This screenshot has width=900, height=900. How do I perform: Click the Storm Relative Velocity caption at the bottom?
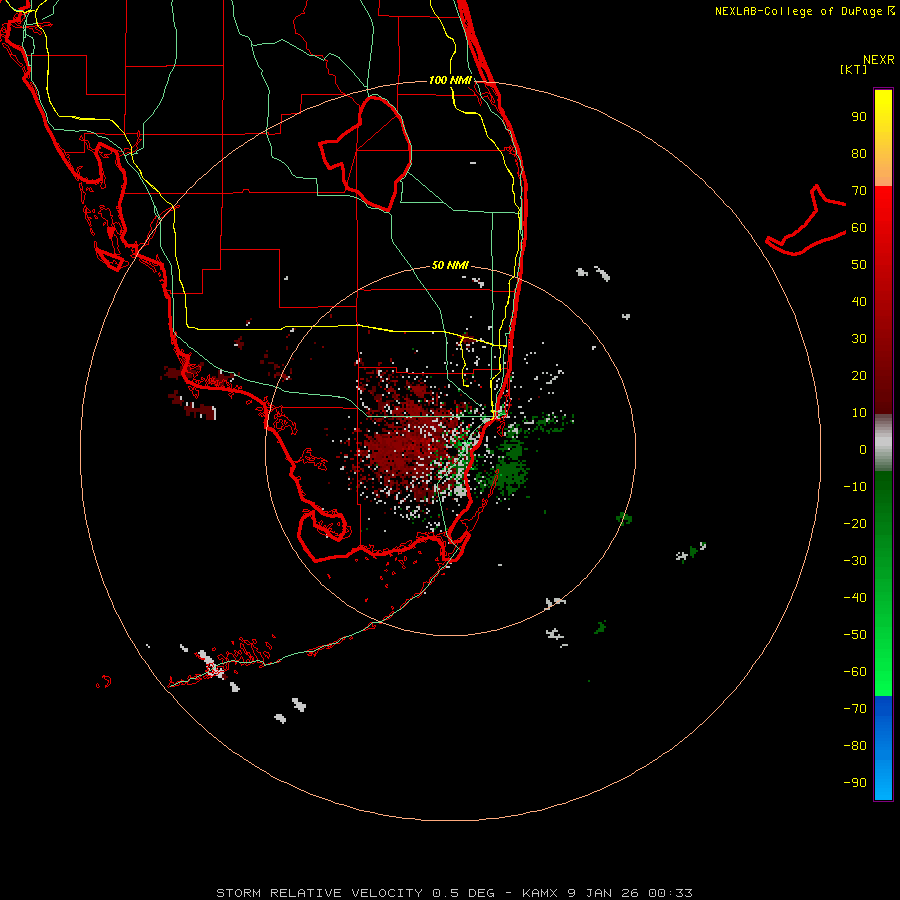pos(454,893)
